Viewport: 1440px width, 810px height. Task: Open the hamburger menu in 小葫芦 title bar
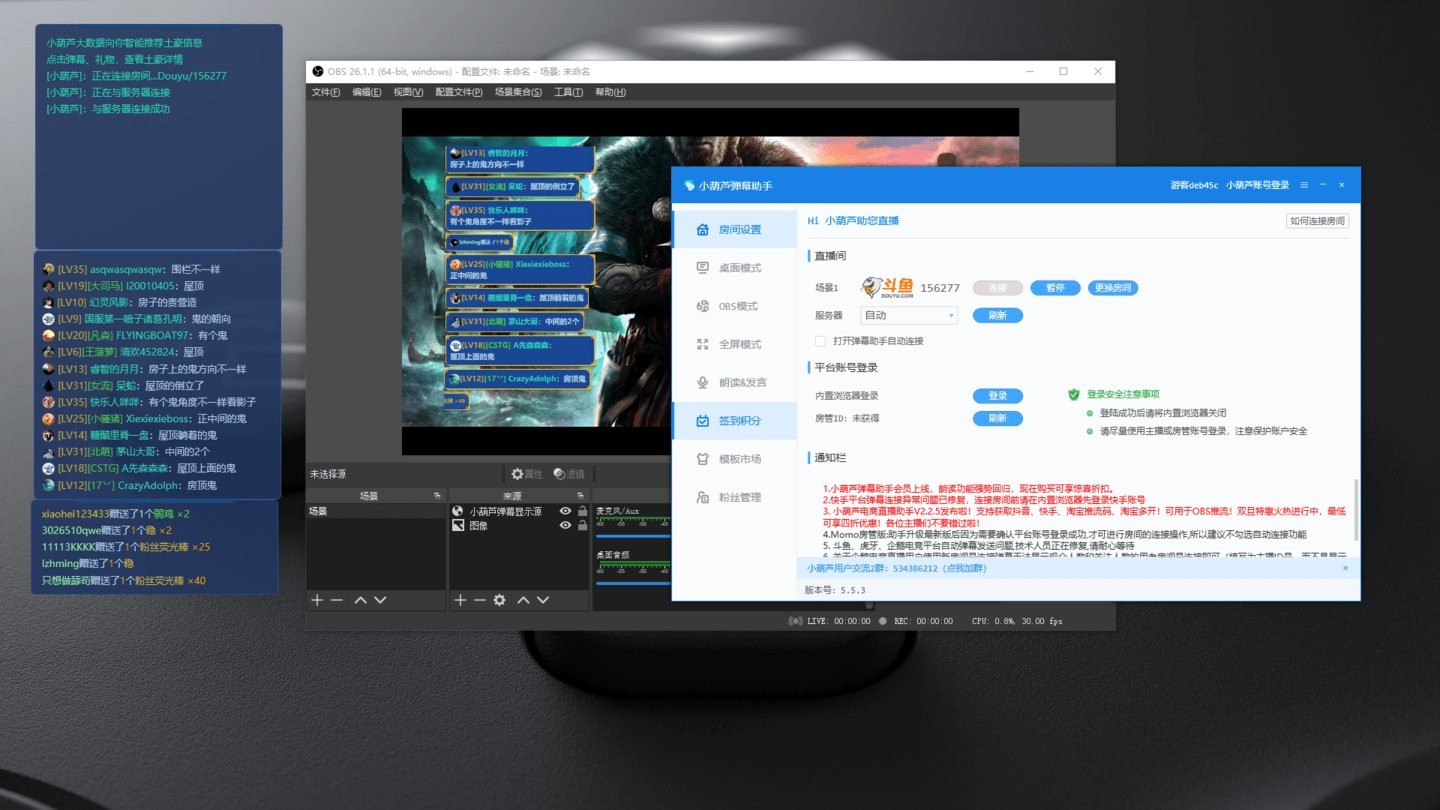click(x=1304, y=185)
